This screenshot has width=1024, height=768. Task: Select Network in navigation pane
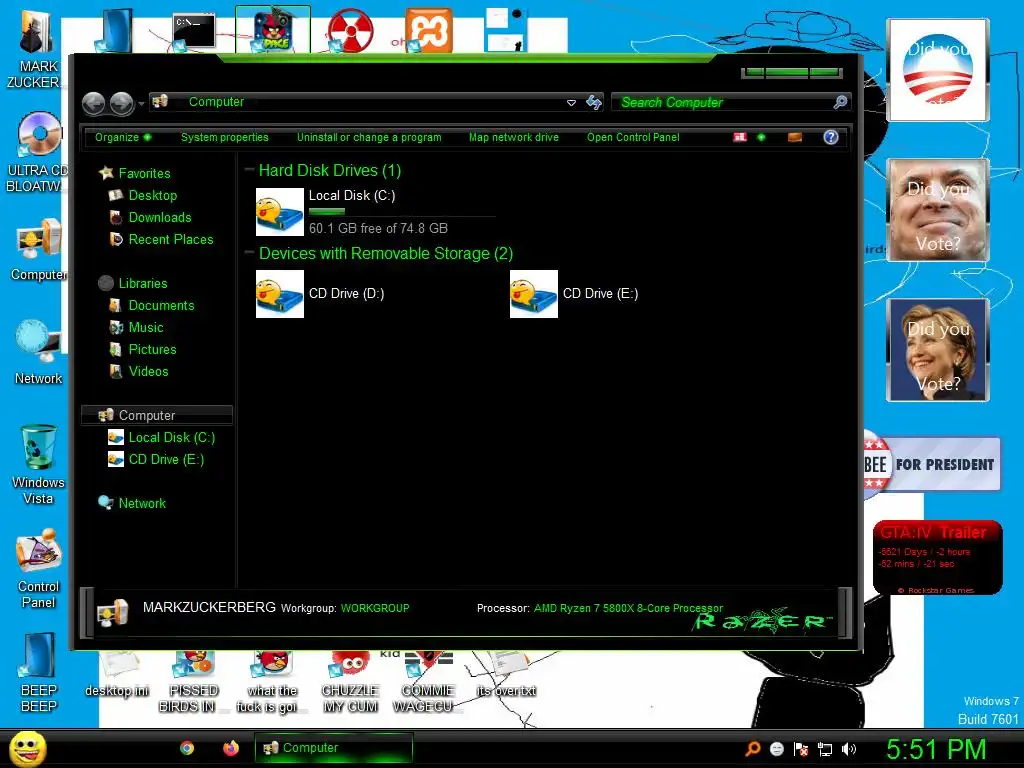coord(142,504)
